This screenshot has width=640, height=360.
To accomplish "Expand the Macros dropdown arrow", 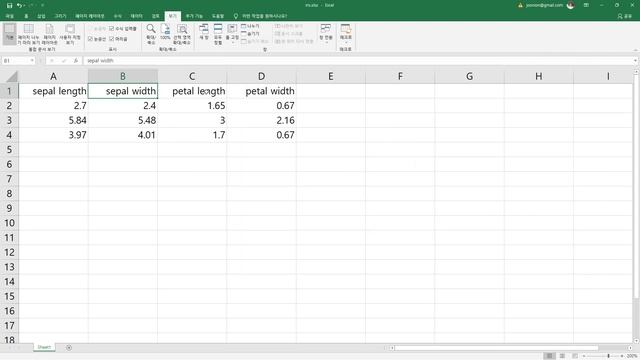I will pos(346,42).
